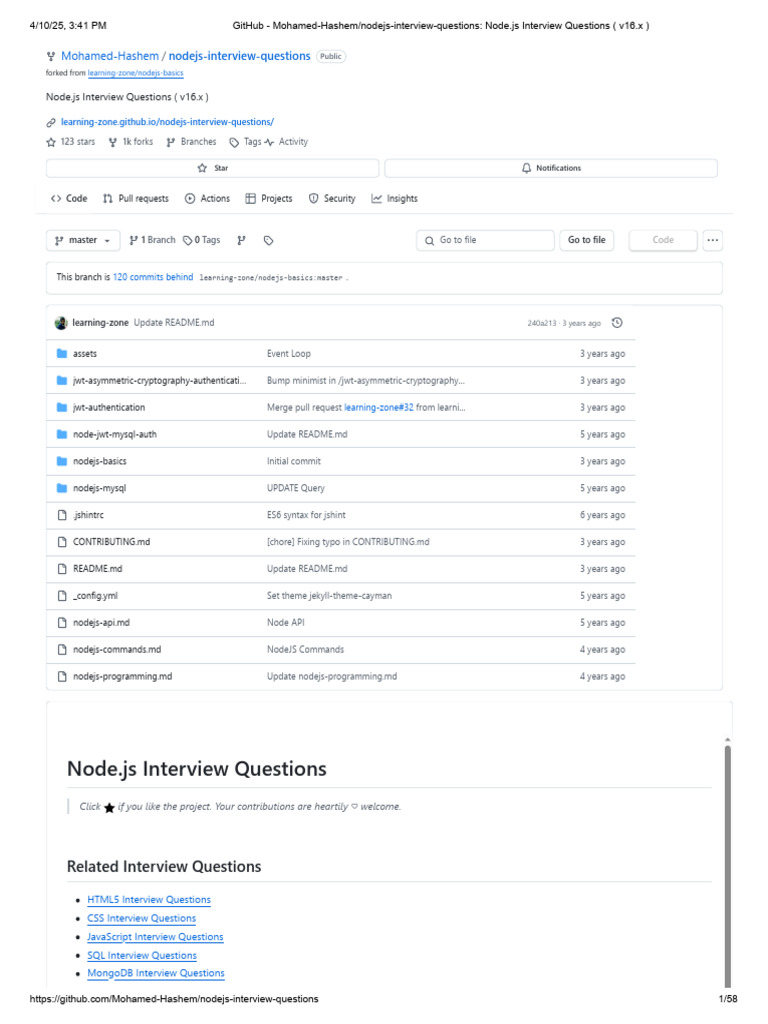
Task: Click the nodejs-programming.md file icon
Action: click(x=62, y=677)
